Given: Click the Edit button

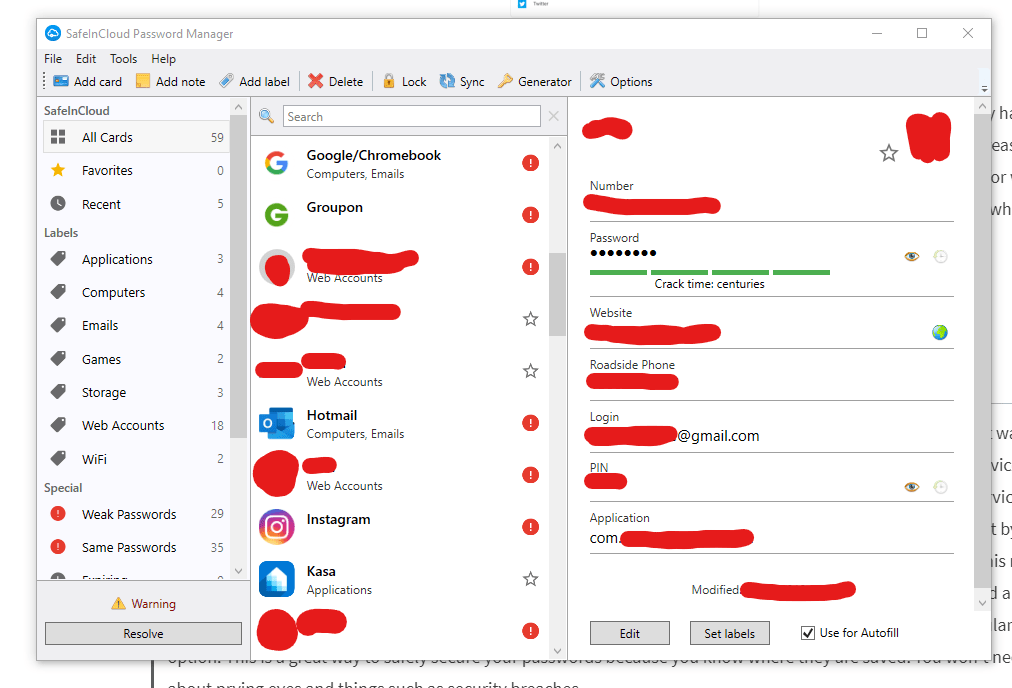Looking at the screenshot, I should pos(630,633).
